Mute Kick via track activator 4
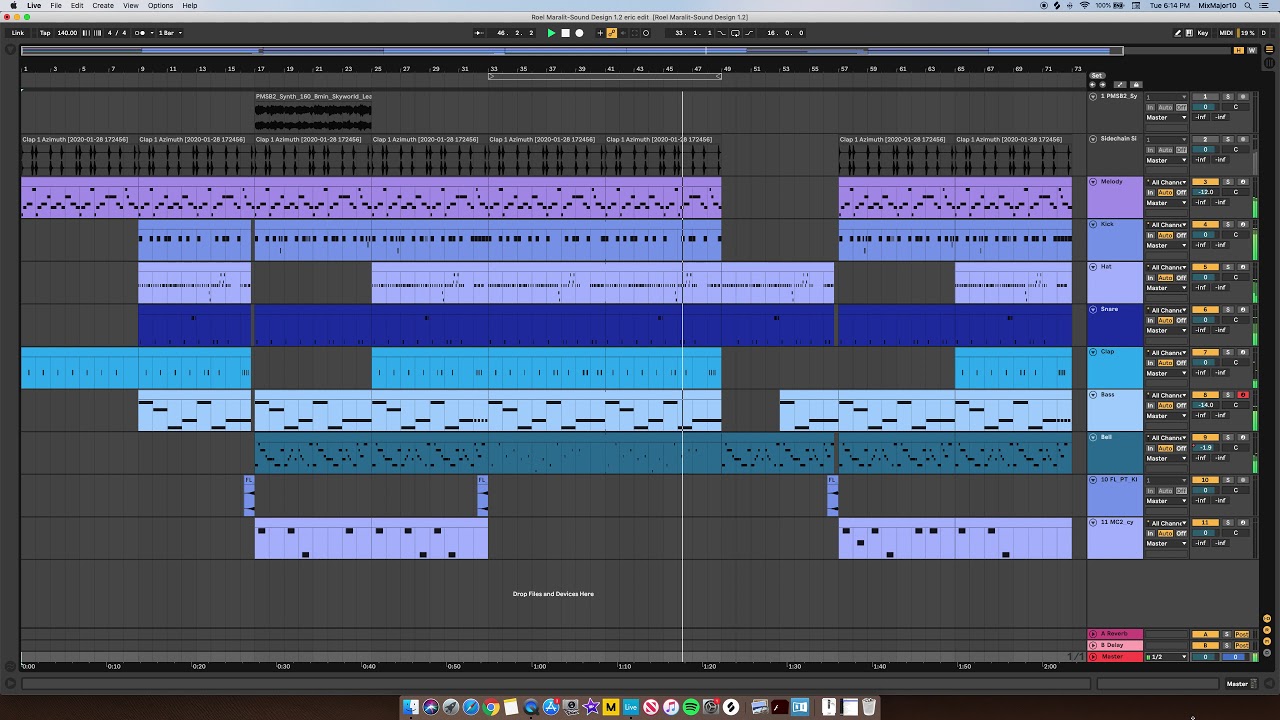Viewport: 1280px width, 720px height. click(1205, 224)
